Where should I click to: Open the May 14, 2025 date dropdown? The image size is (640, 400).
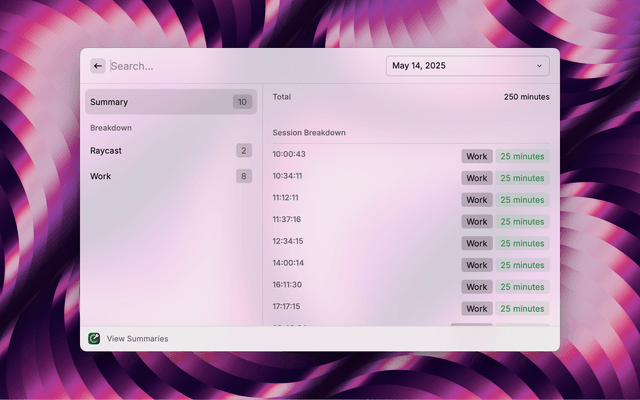click(467, 66)
